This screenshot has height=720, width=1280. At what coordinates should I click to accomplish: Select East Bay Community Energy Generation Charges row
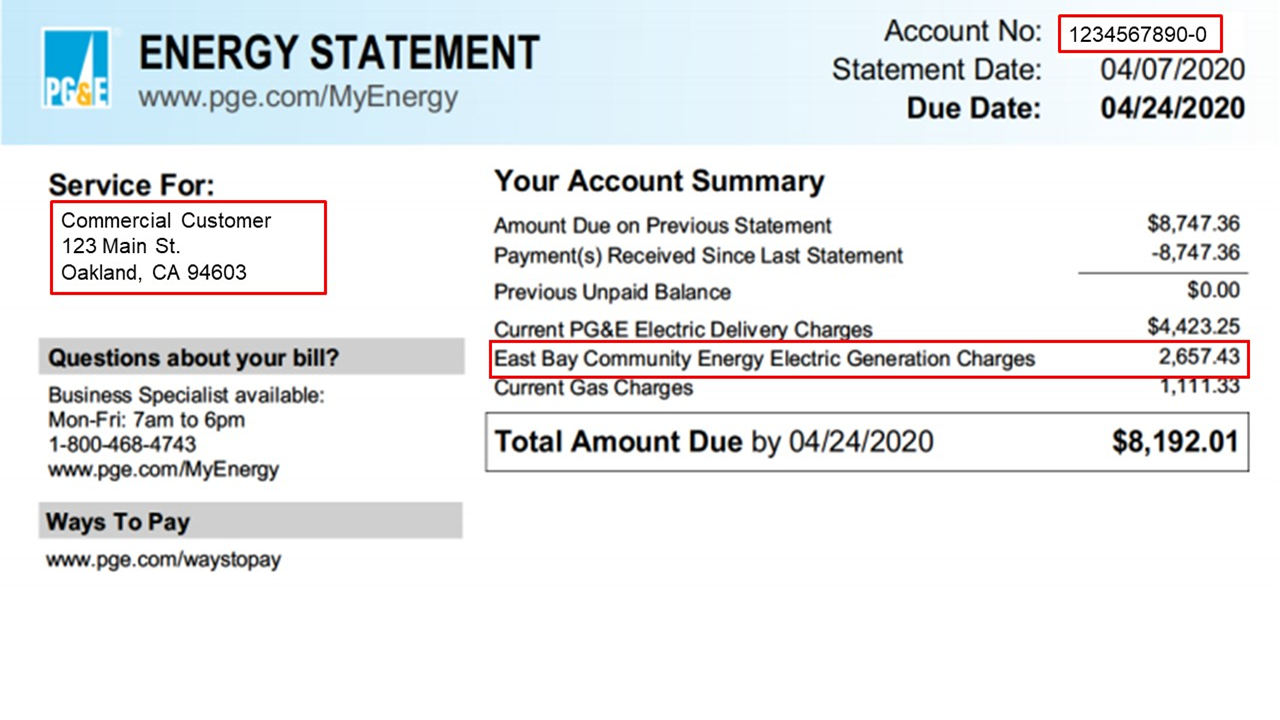pos(870,358)
